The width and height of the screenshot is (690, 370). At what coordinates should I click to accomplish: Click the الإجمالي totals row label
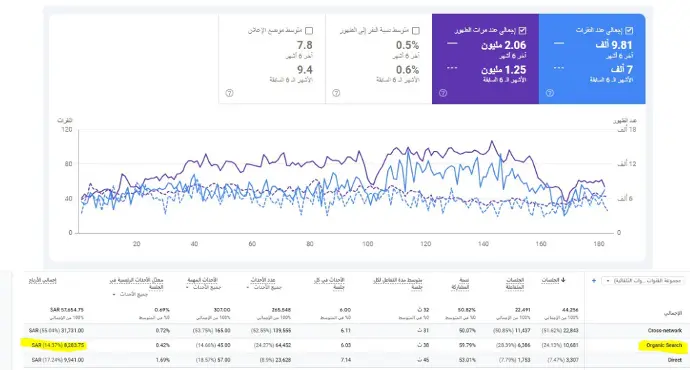tap(673, 313)
